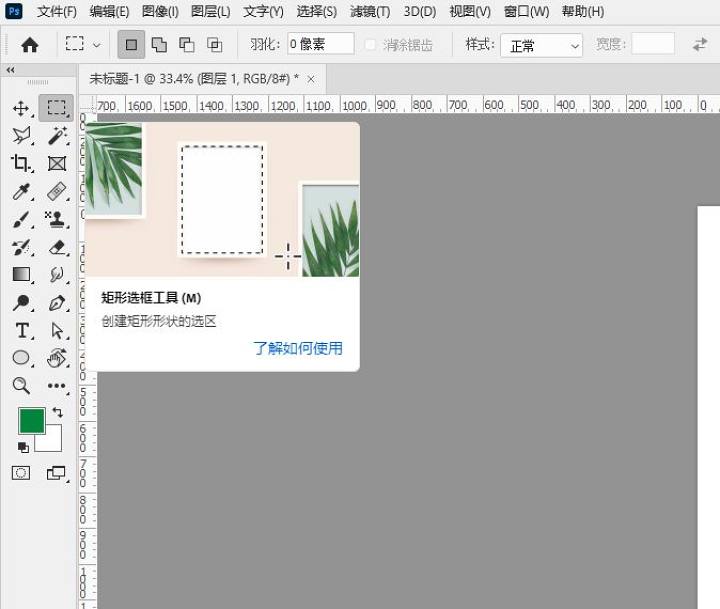Open the 文件(F) menu

[x=56, y=11]
